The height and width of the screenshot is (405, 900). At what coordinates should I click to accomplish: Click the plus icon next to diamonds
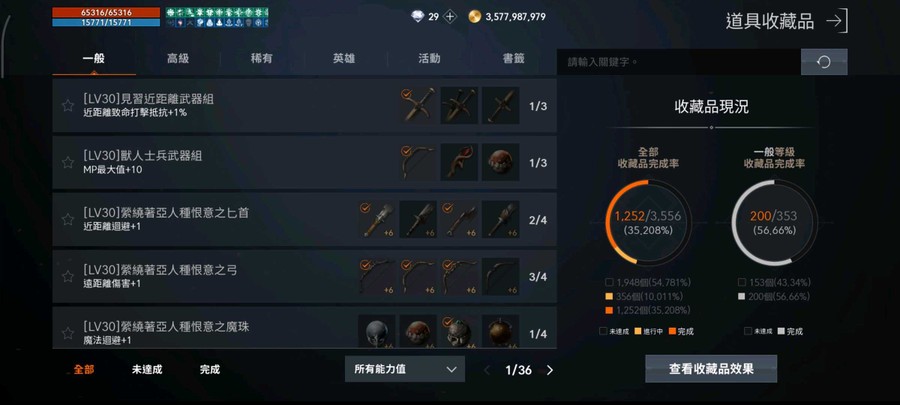[x=450, y=17]
